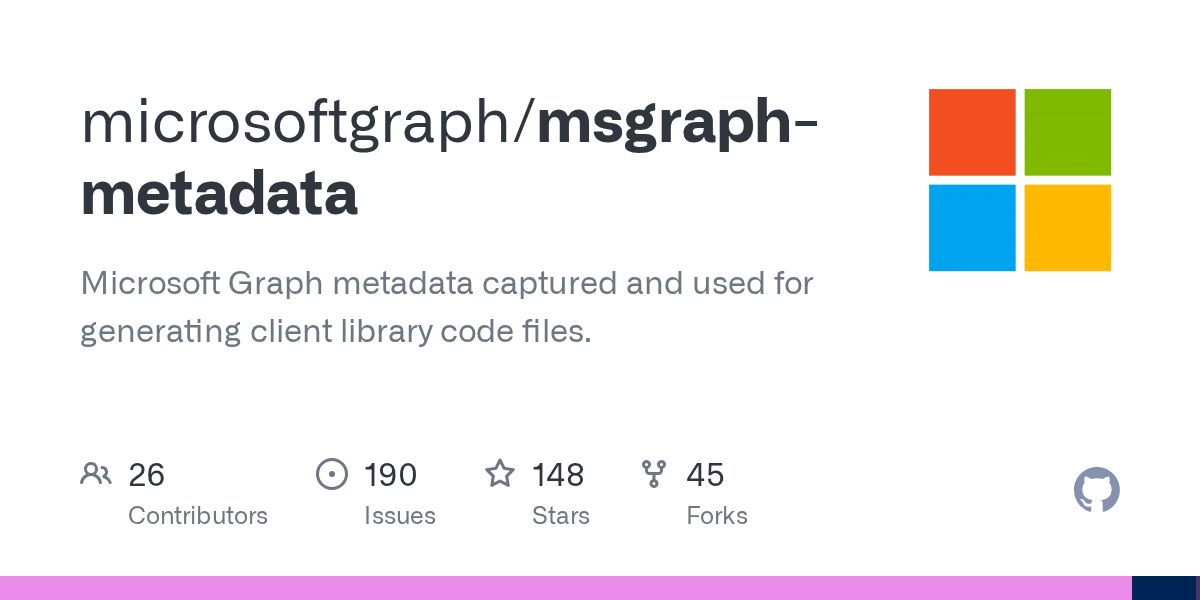The width and height of the screenshot is (1200, 600).
Task: Click the Forks label
Action: 717,516
